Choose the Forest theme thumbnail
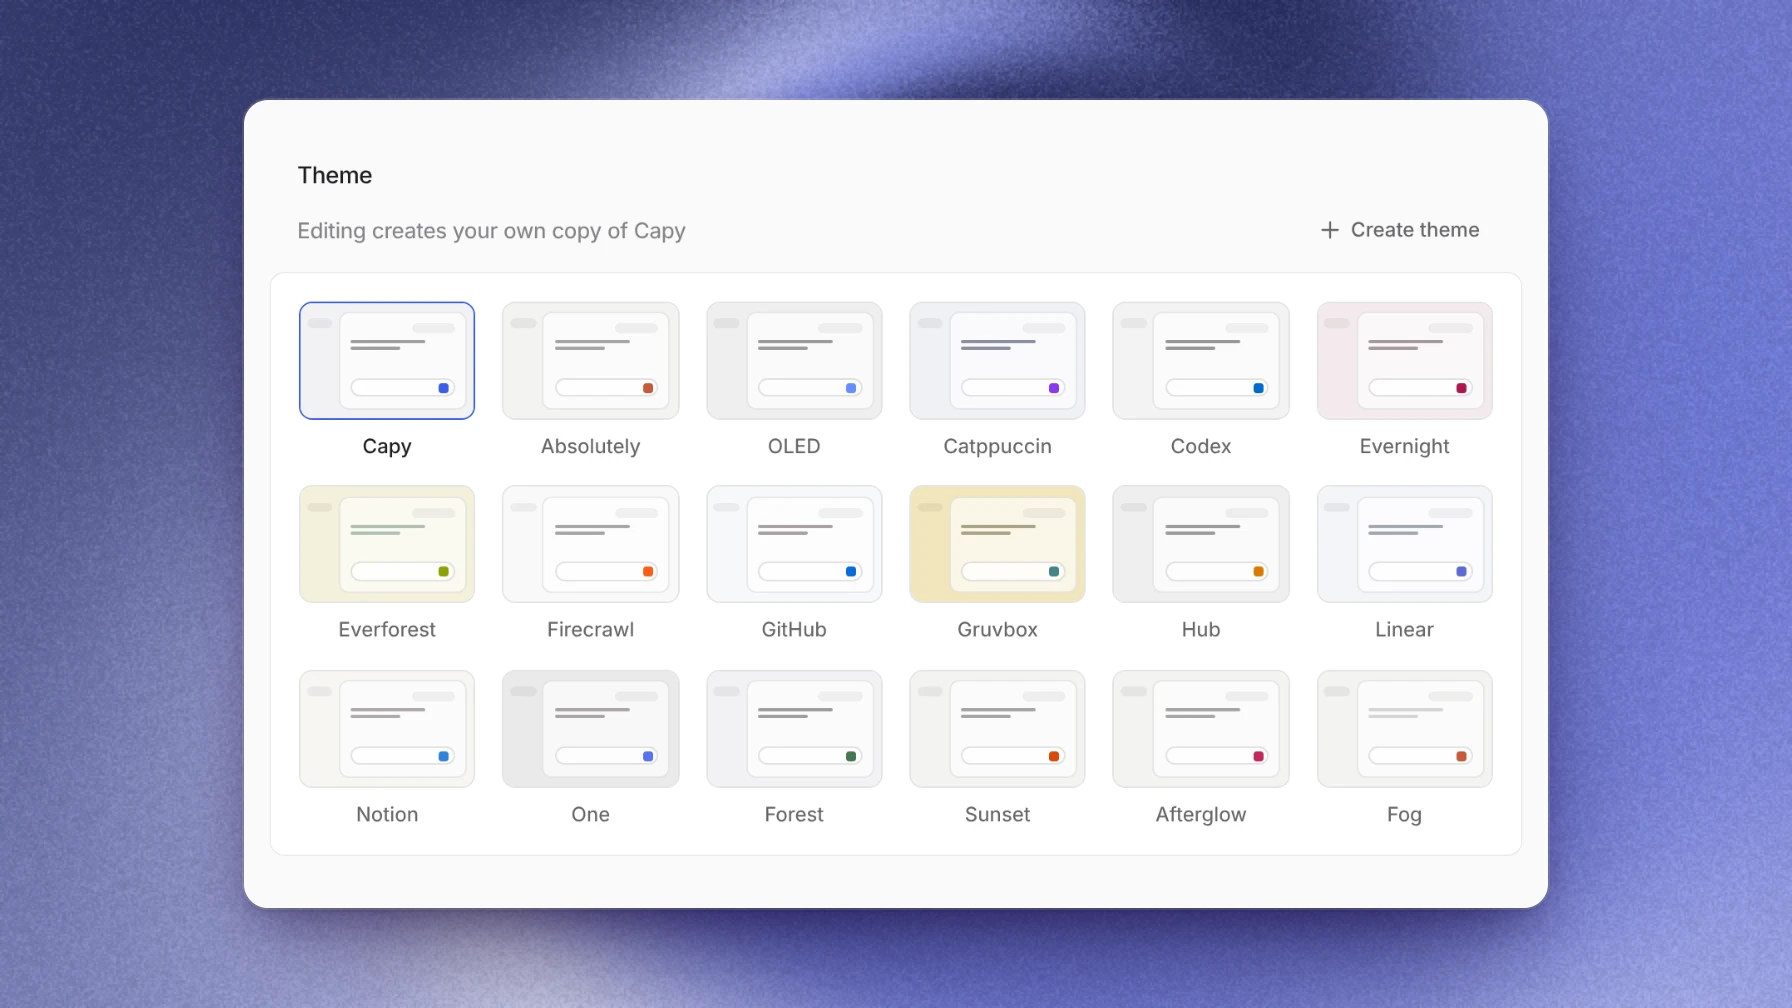This screenshot has height=1008, width=1792. [x=794, y=729]
